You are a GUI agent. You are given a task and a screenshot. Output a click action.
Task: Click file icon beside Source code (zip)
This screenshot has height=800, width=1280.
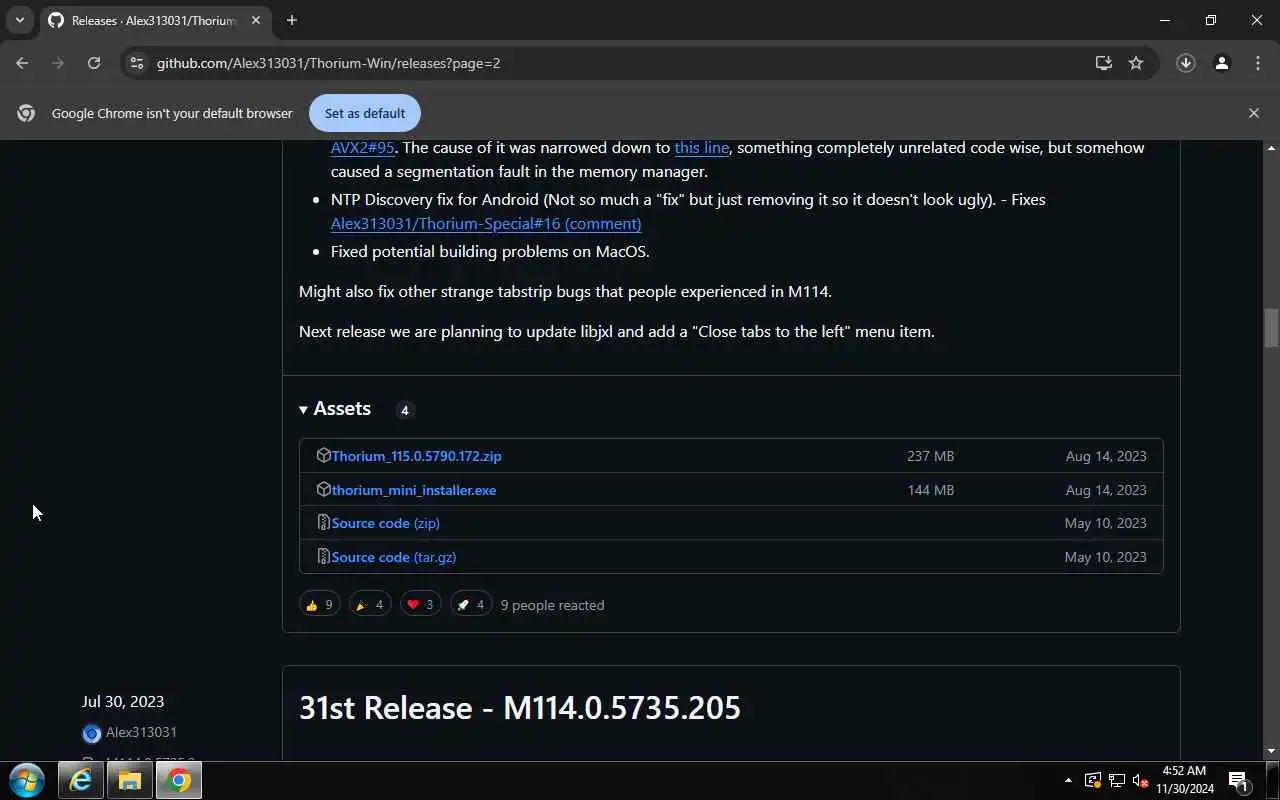pos(323,522)
